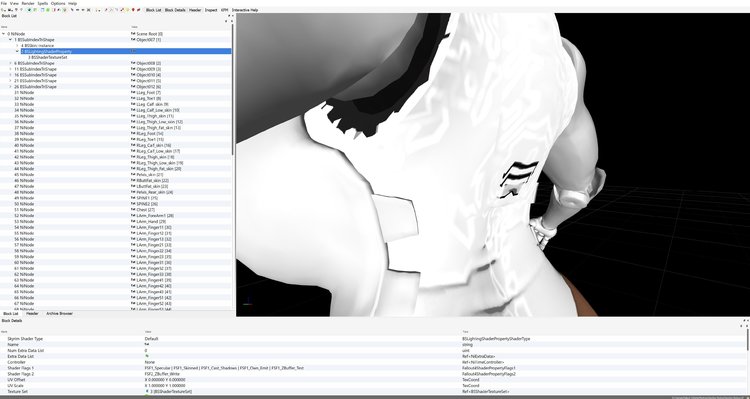Select the 53 NiNode LArm_Hand row
The image size is (750, 399).
point(116,222)
